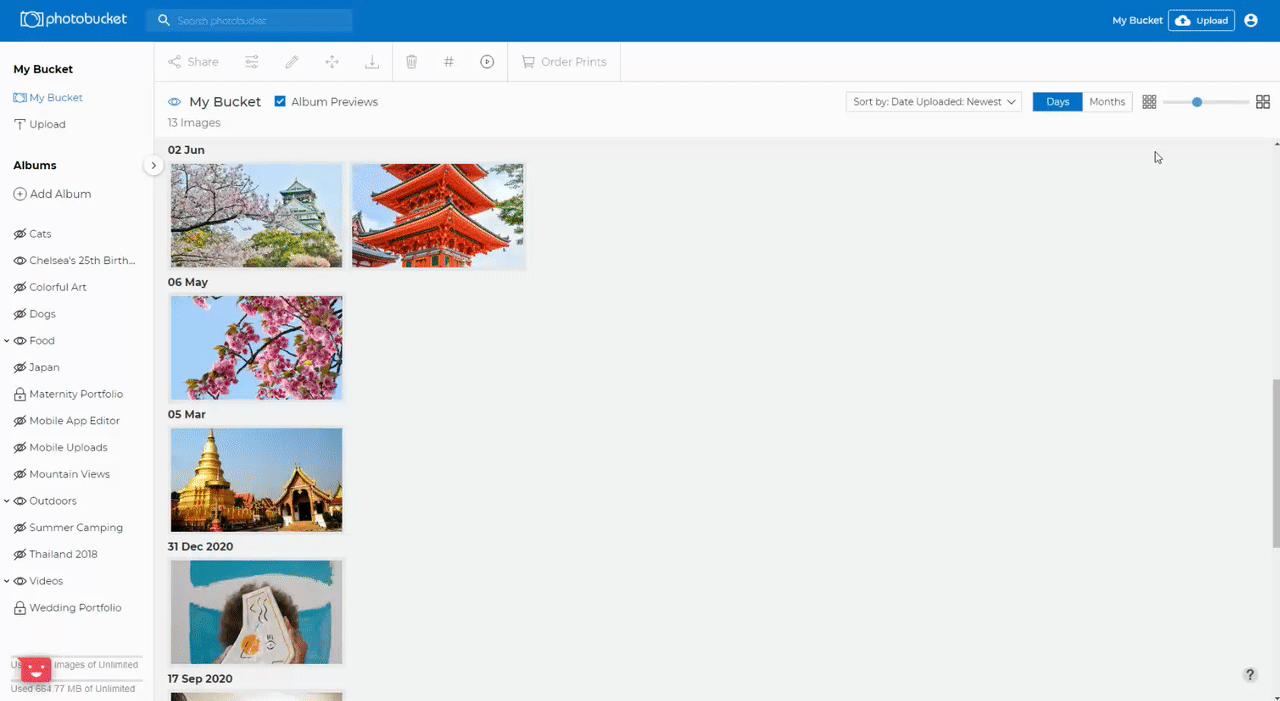1280x701 pixels.
Task: Open the adjust settings sliders icon
Action: [x=252, y=62]
